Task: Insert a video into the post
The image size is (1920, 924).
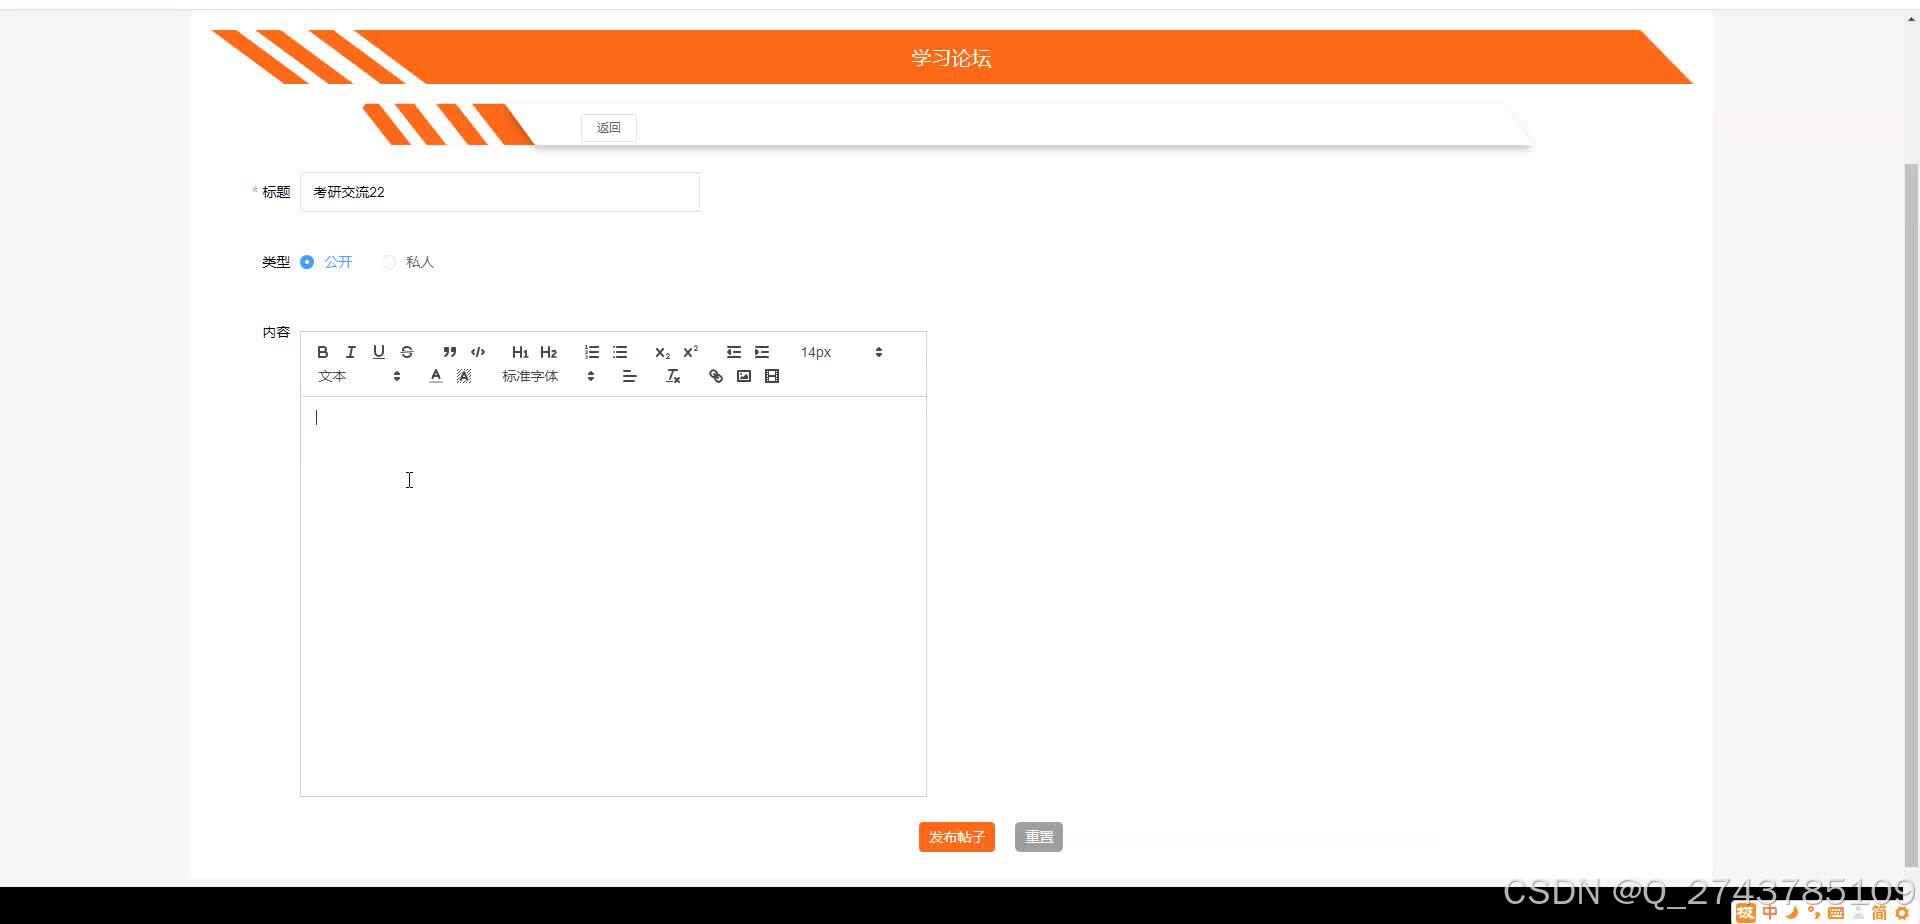Action: point(772,376)
